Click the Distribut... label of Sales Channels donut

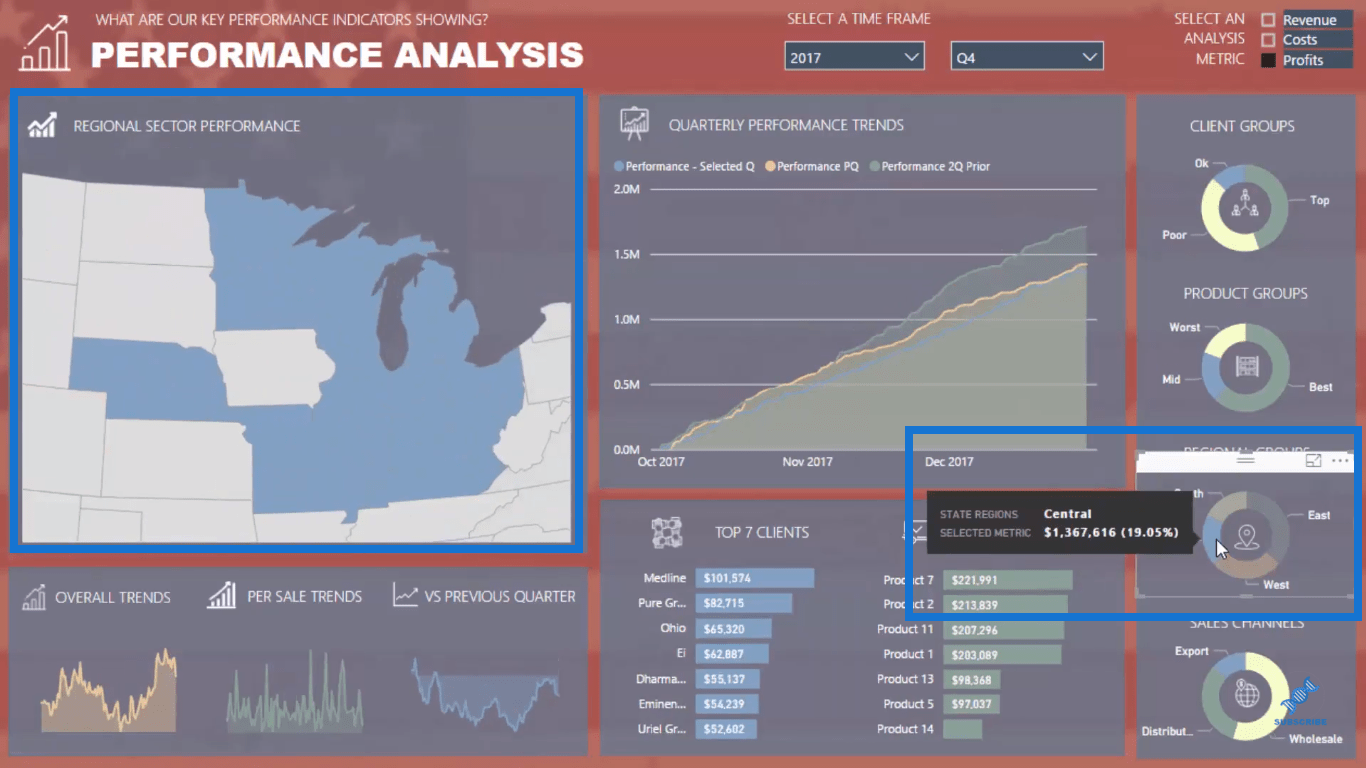(1167, 731)
